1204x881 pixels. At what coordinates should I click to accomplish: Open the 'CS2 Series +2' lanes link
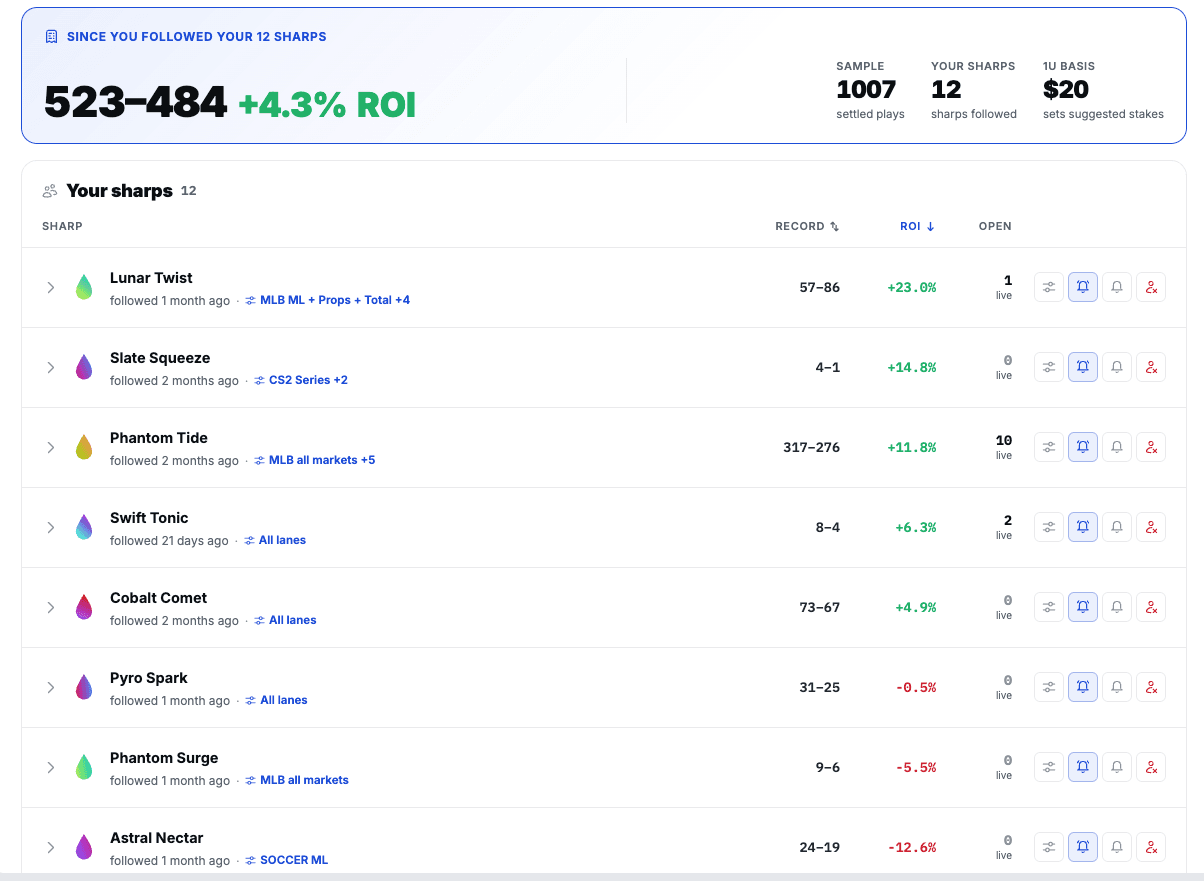(x=301, y=380)
